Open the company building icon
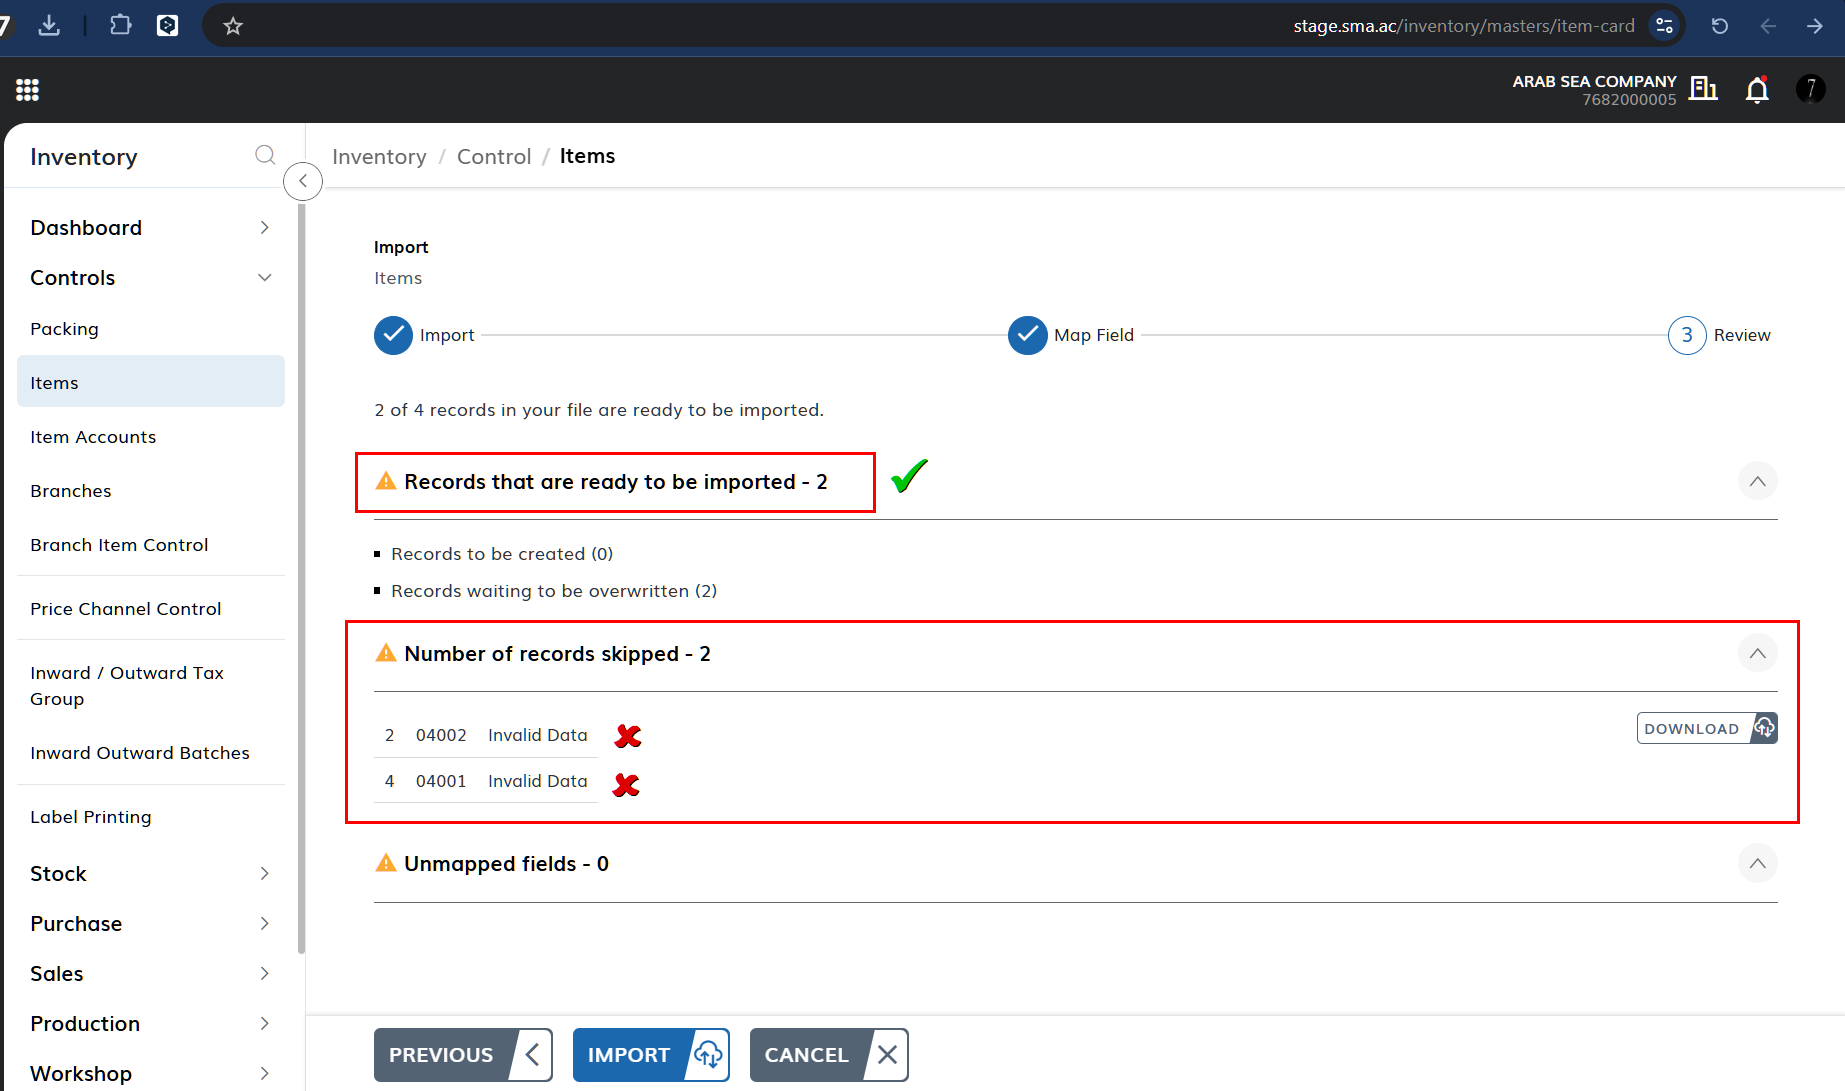Screen dimensions: 1845x1091 pos(1703,89)
